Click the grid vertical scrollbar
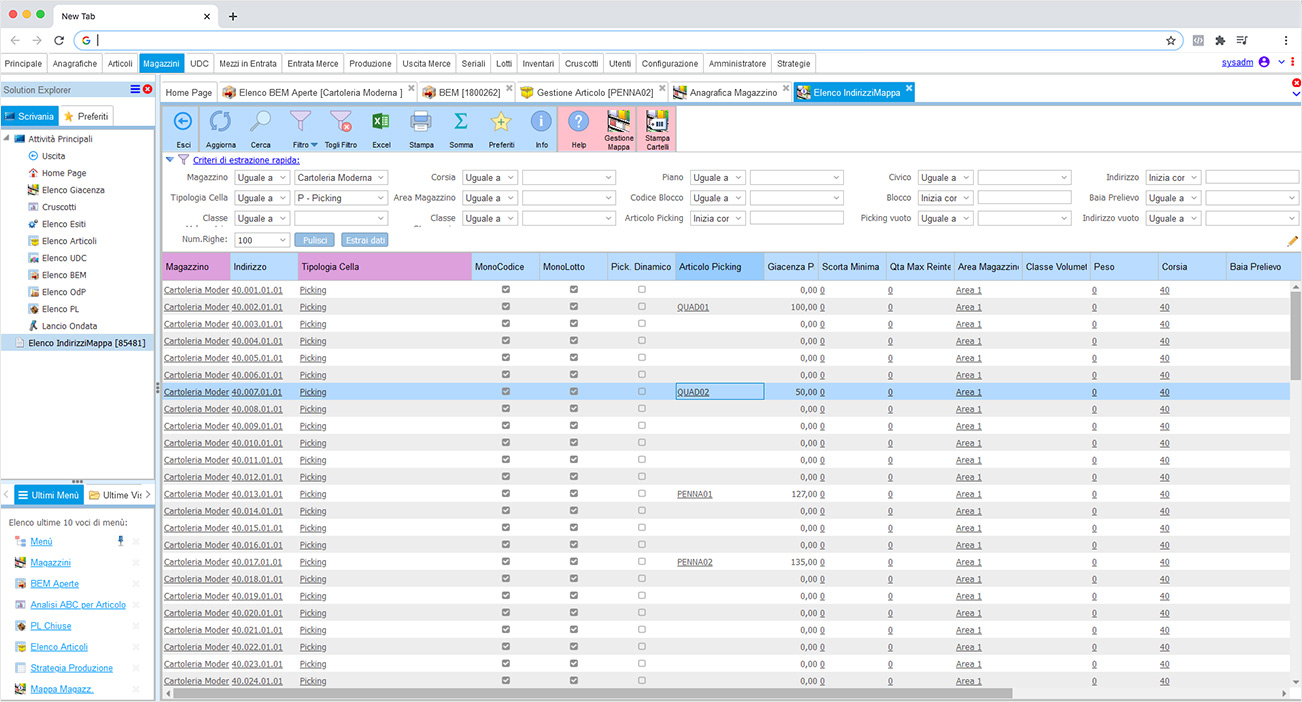Image resolution: width=1302 pixels, height=702 pixels. [x=1296, y=337]
